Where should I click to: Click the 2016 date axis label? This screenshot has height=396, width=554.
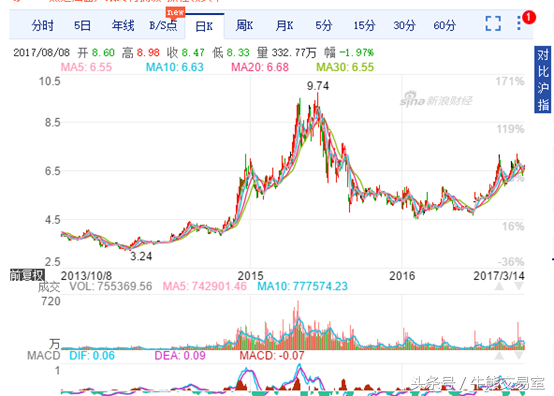(x=402, y=276)
